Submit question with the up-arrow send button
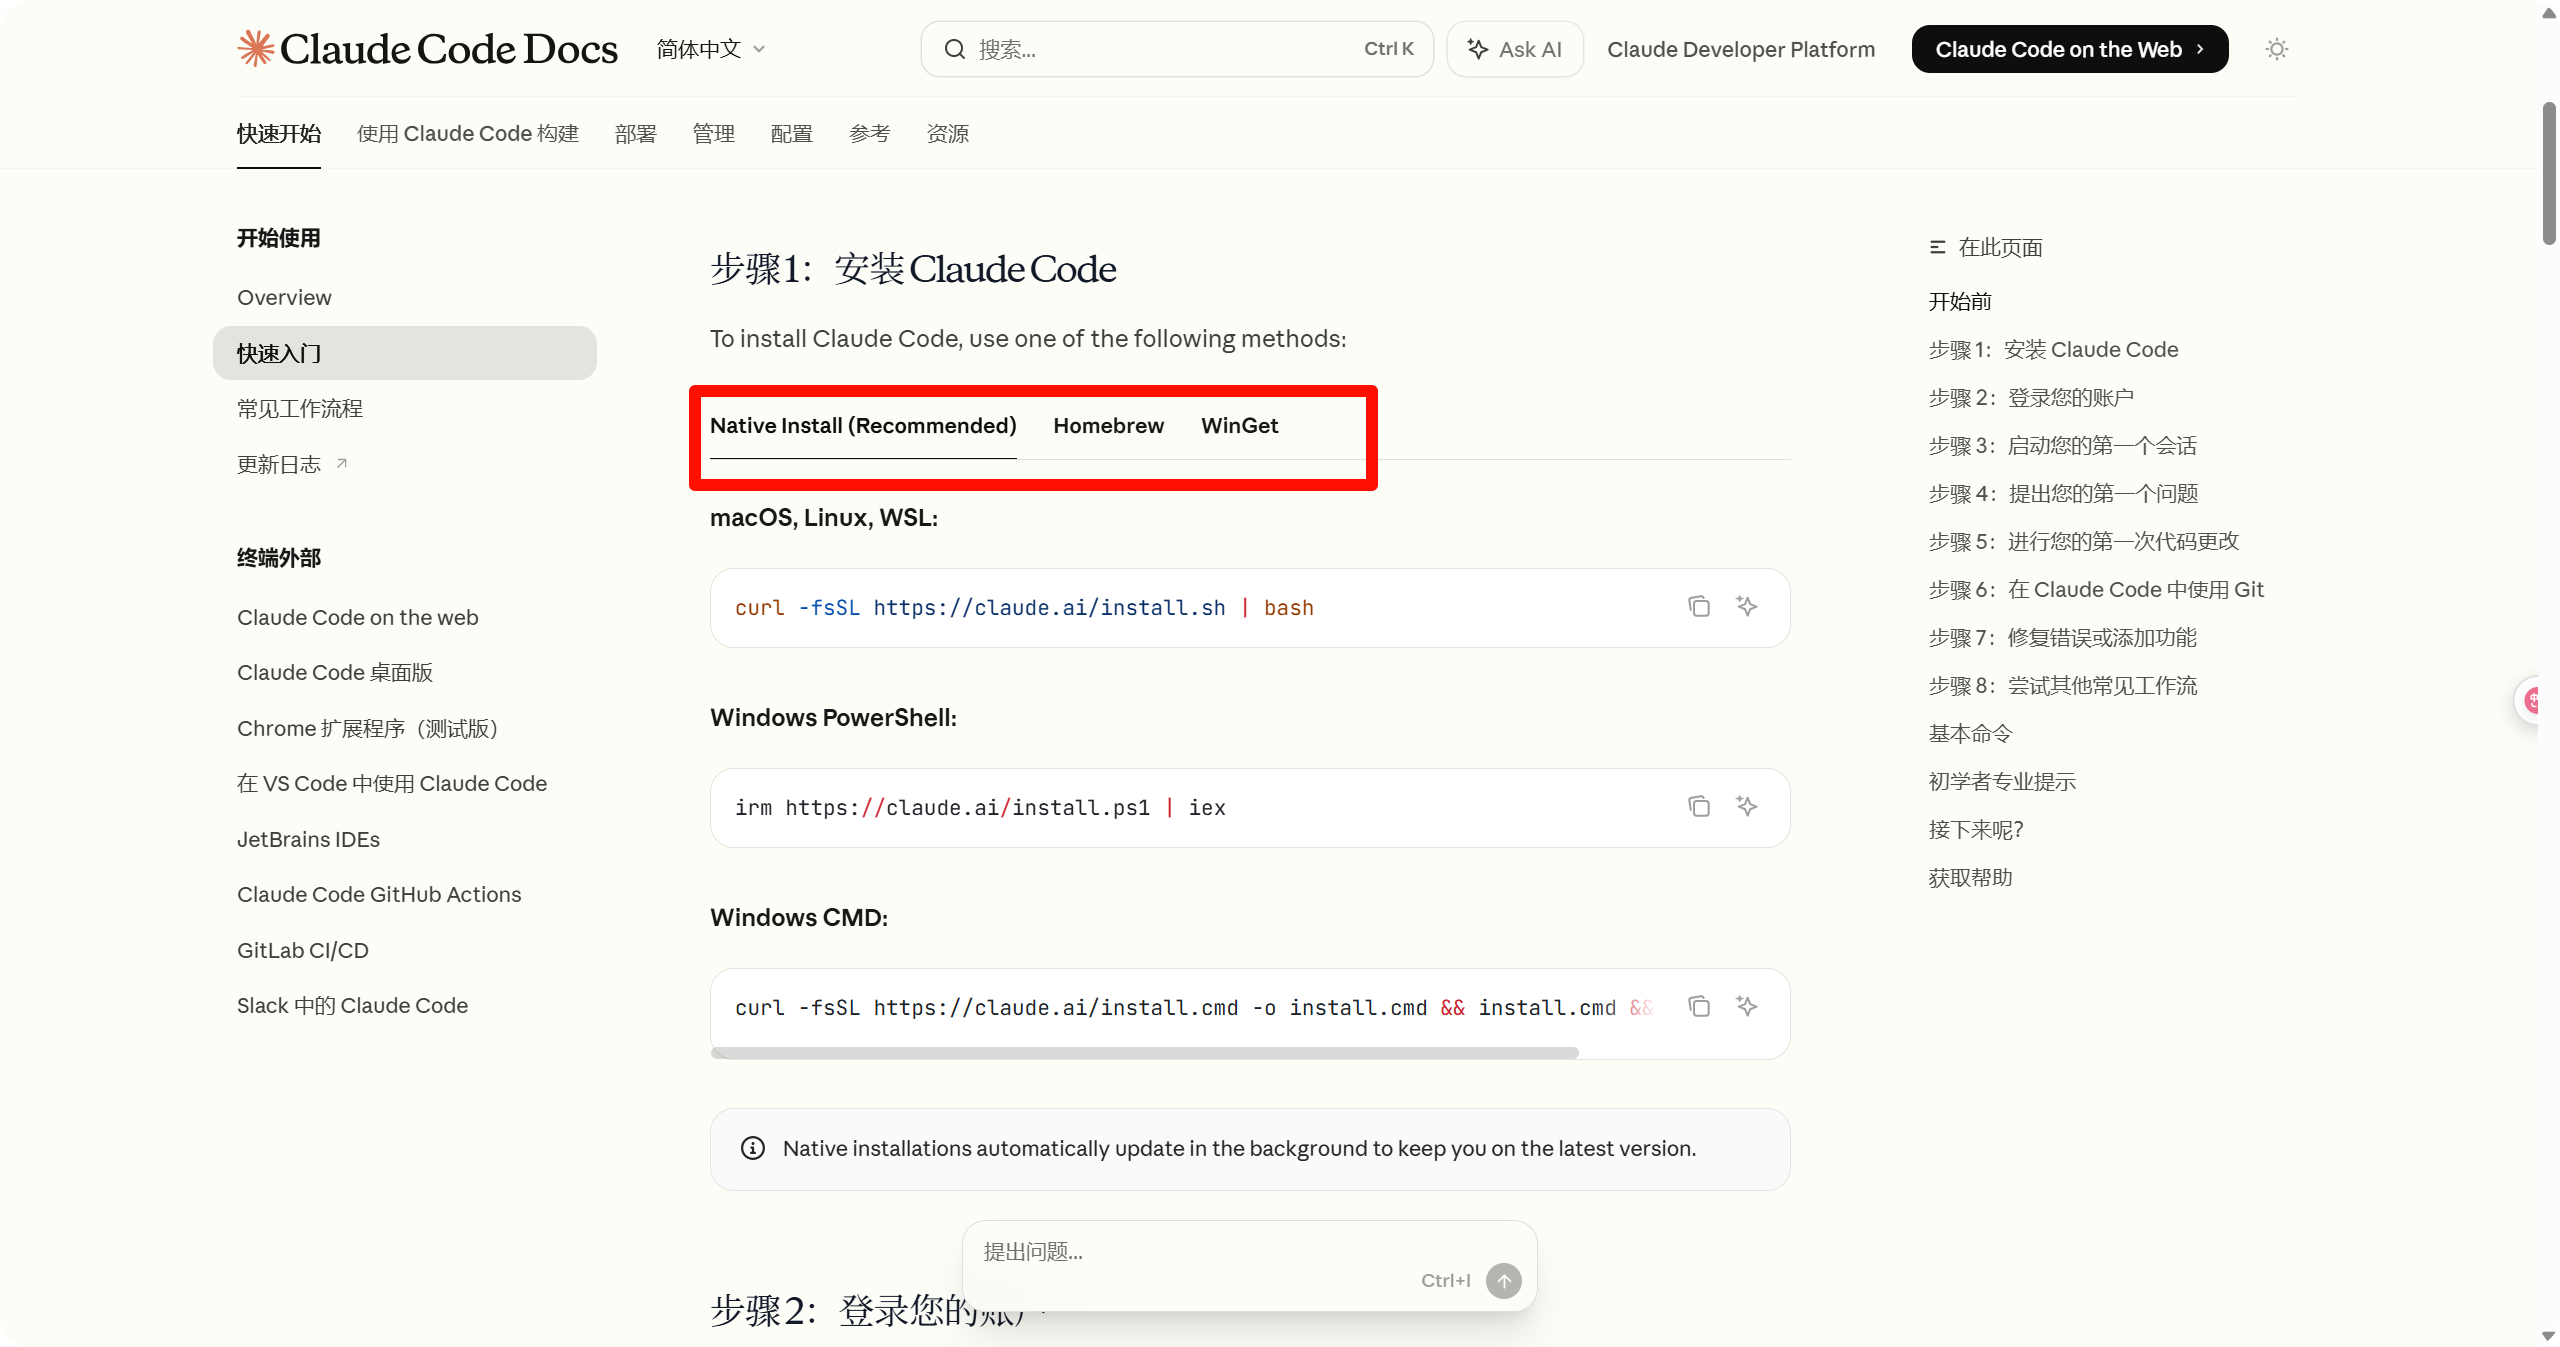Image resolution: width=2560 pixels, height=1347 pixels. 1503,1280
